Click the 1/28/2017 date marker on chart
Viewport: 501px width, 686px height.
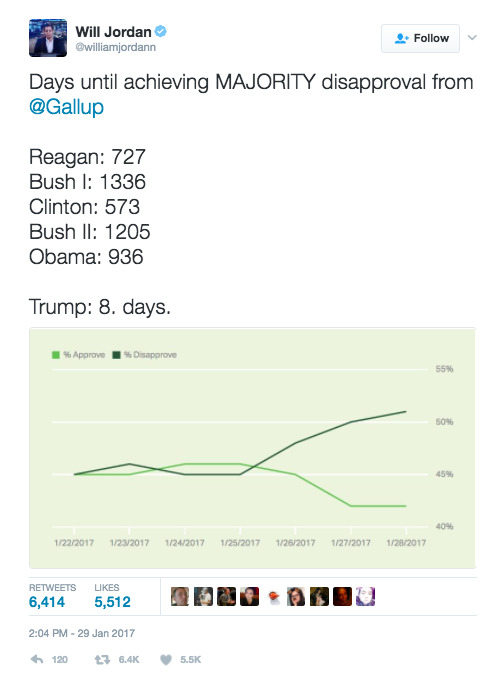point(406,542)
